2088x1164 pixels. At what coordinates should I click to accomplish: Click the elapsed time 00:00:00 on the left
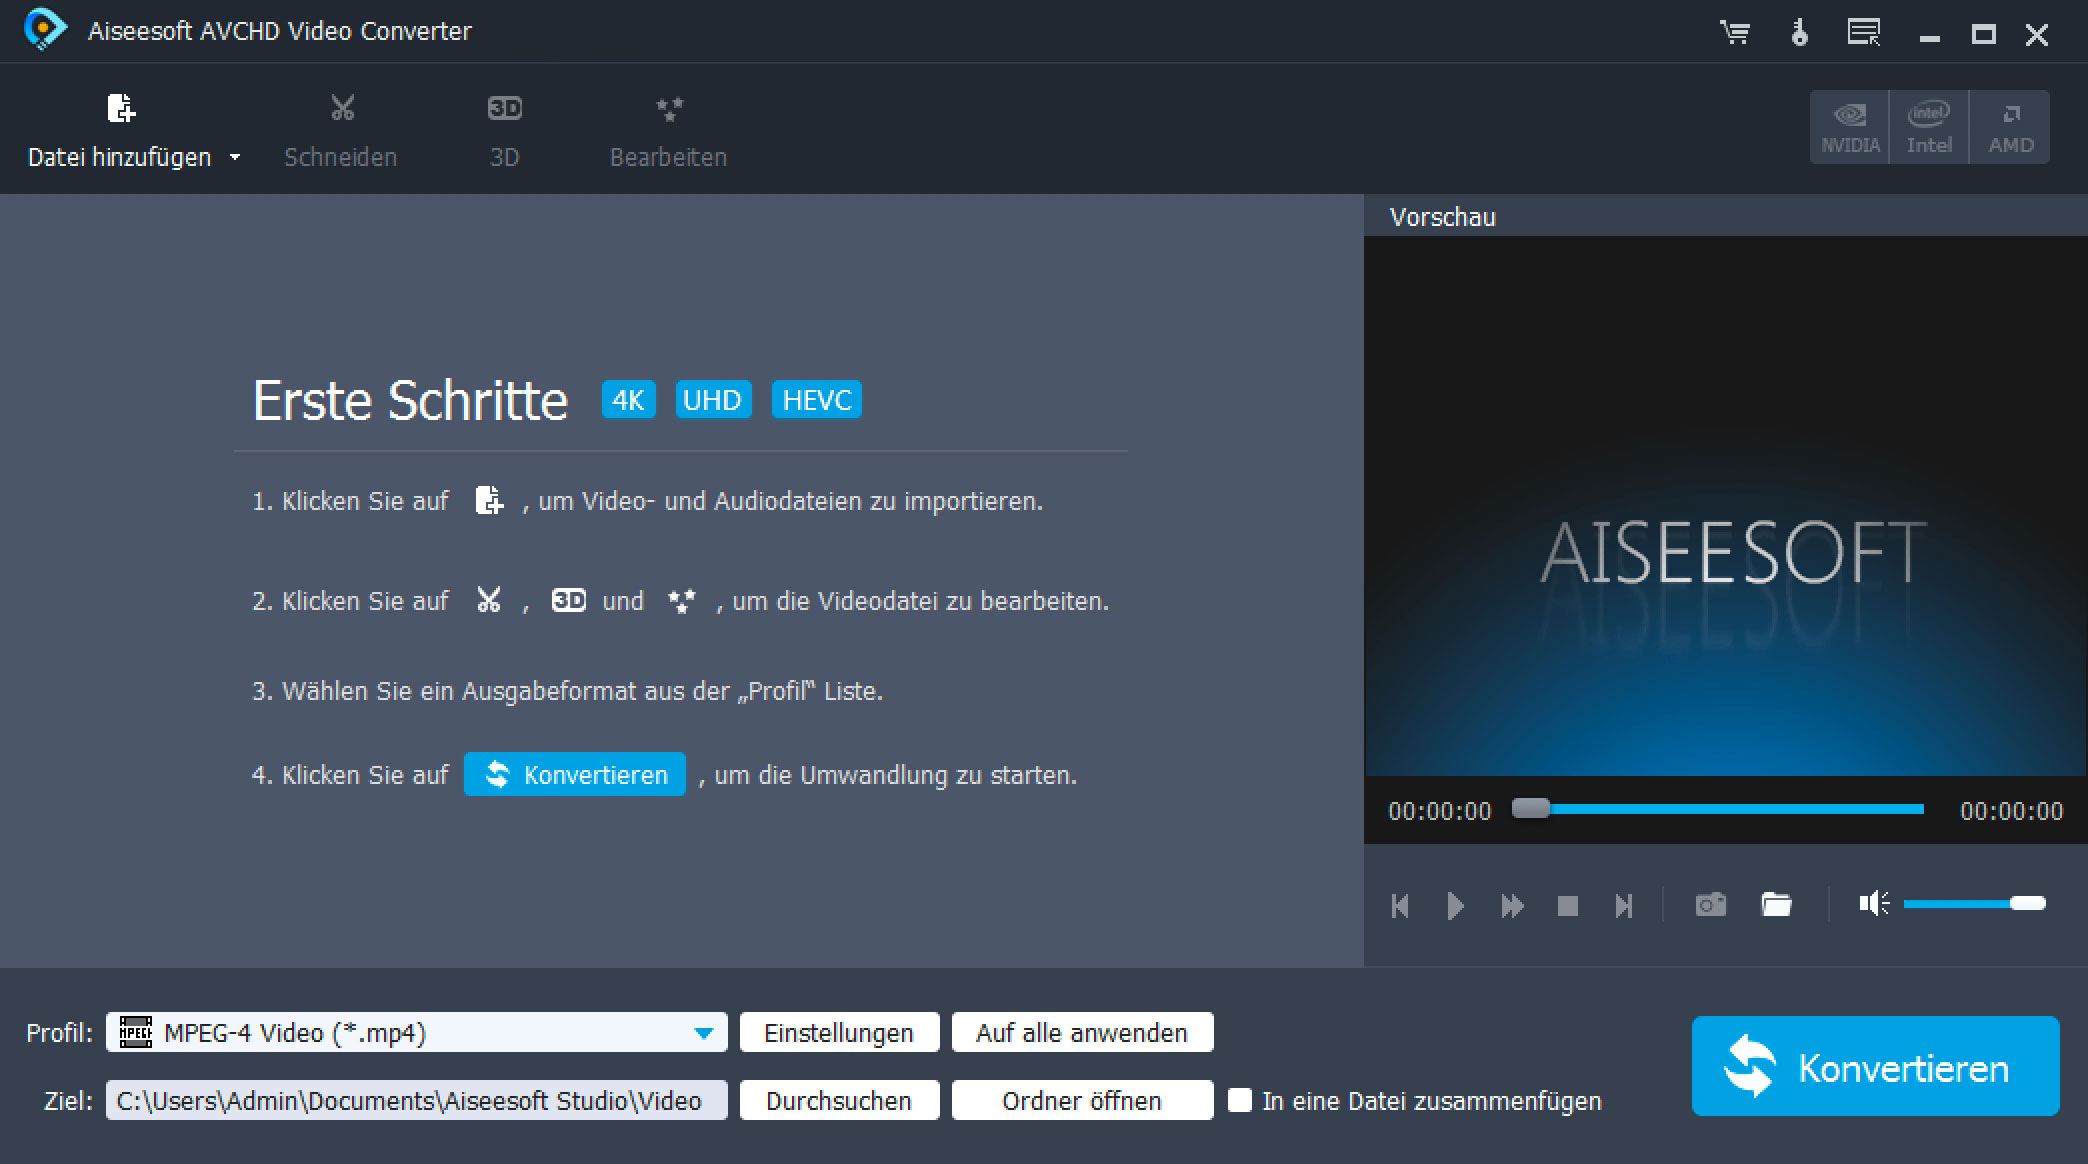click(1439, 811)
